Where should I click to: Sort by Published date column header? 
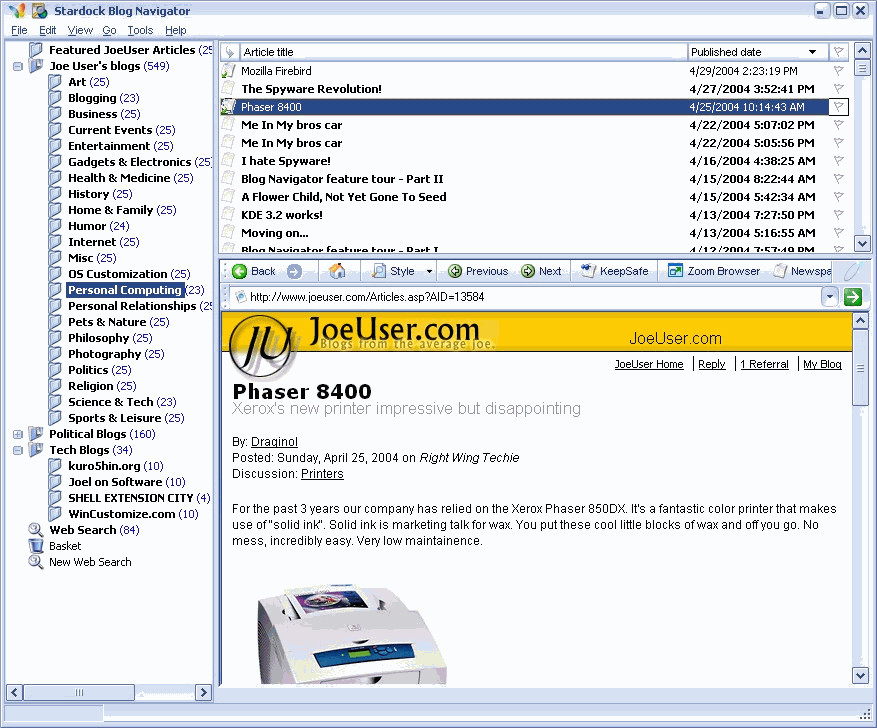(x=757, y=52)
